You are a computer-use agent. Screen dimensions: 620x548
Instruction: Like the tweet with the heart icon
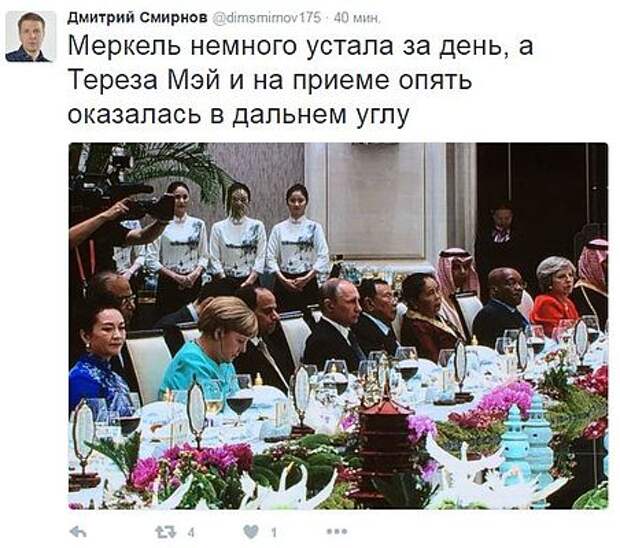(251, 533)
